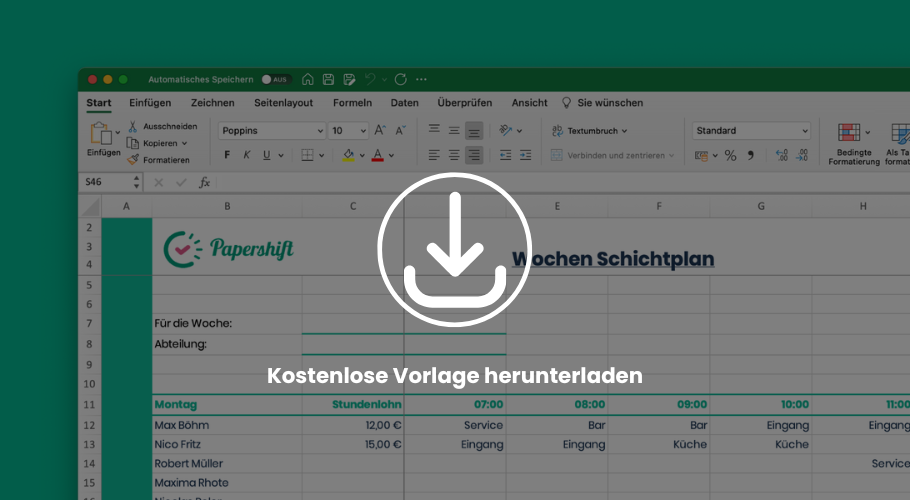This screenshot has width=910, height=500.
Task: Click the increase font size icon
Action: [x=379, y=131]
